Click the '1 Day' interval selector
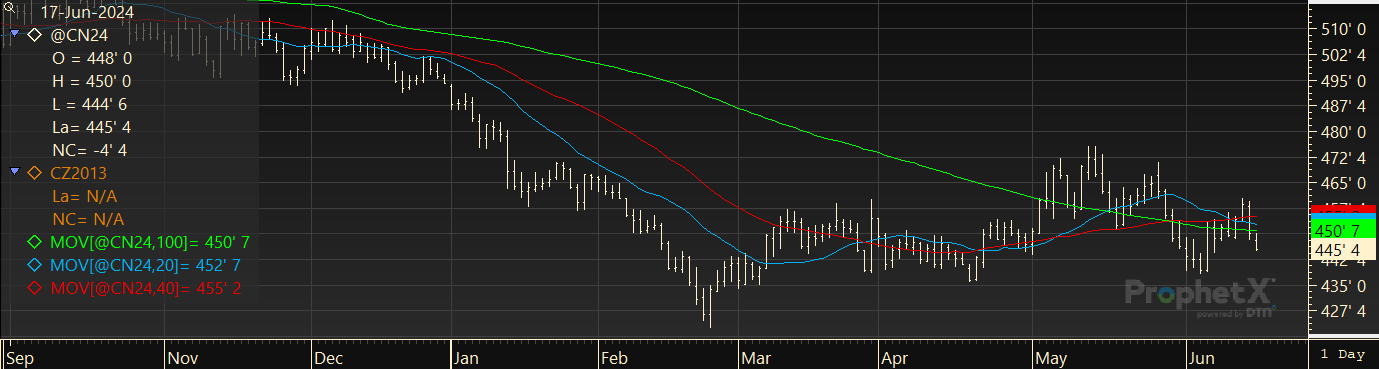 (1342, 355)
